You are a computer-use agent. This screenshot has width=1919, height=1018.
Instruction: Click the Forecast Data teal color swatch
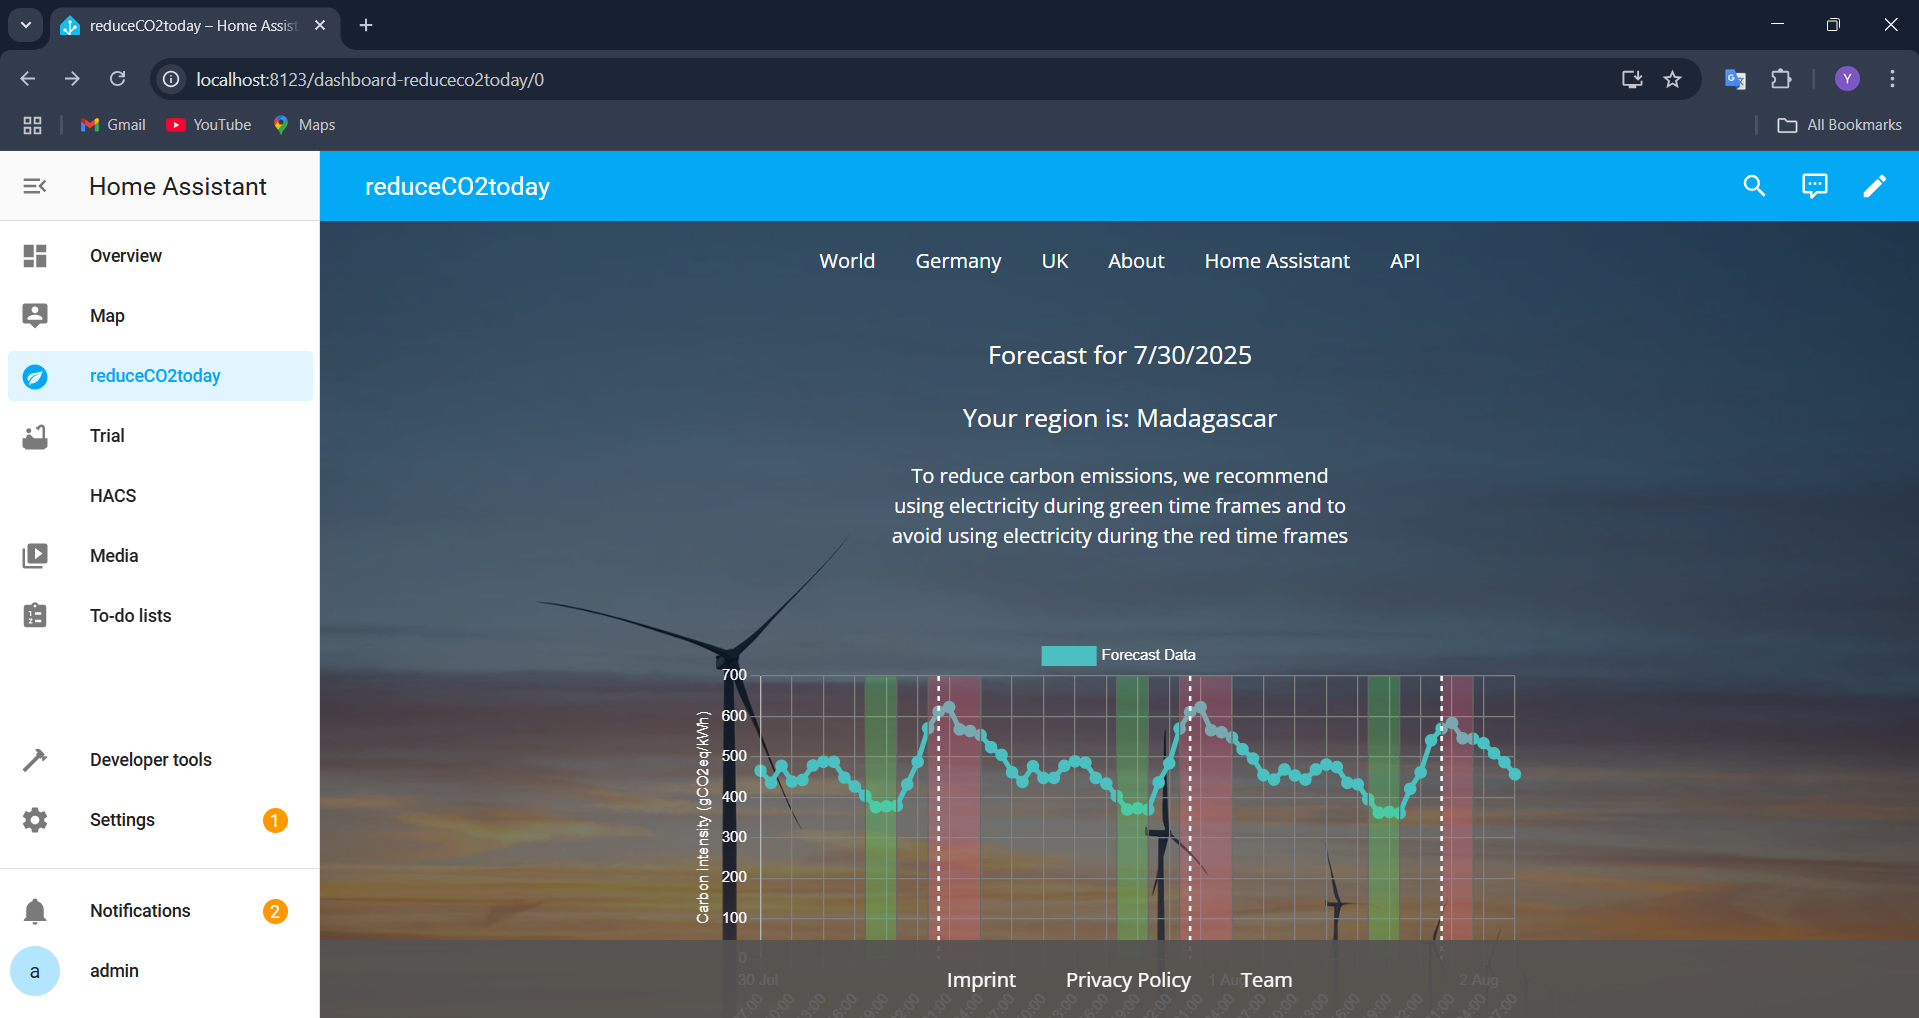(1068, 655)
